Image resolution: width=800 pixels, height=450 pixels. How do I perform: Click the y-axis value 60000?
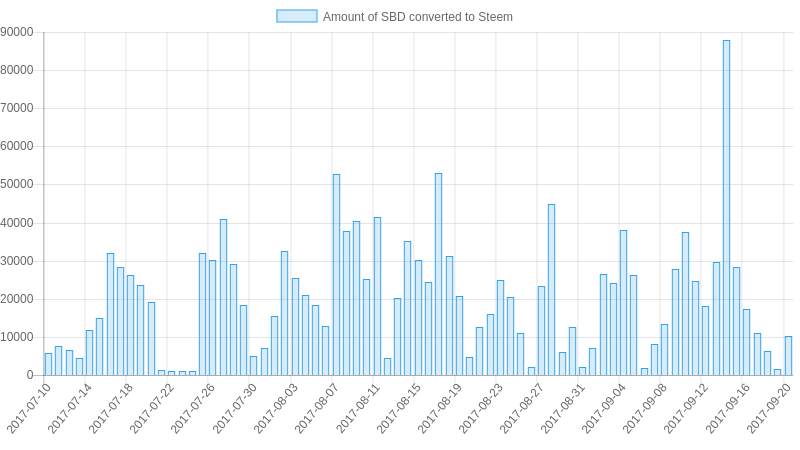pyautogui.click(x=17, y=146)
